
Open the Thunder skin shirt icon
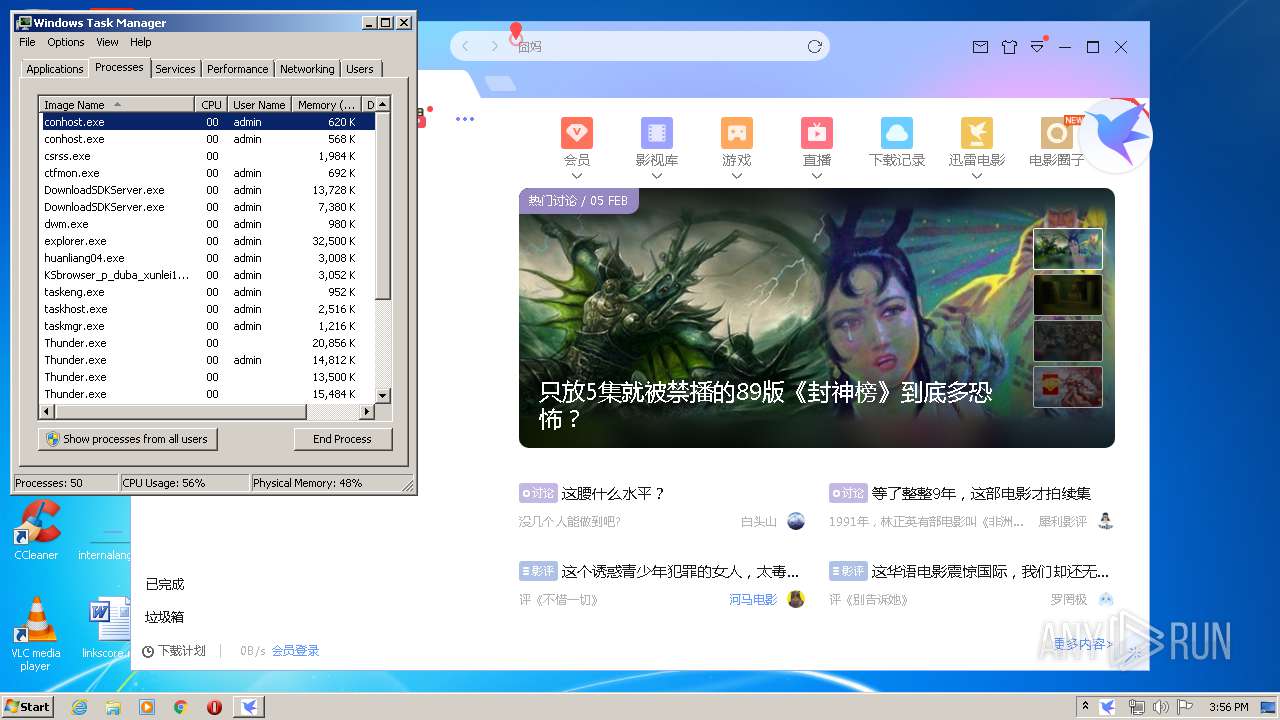pos(1009,47)
